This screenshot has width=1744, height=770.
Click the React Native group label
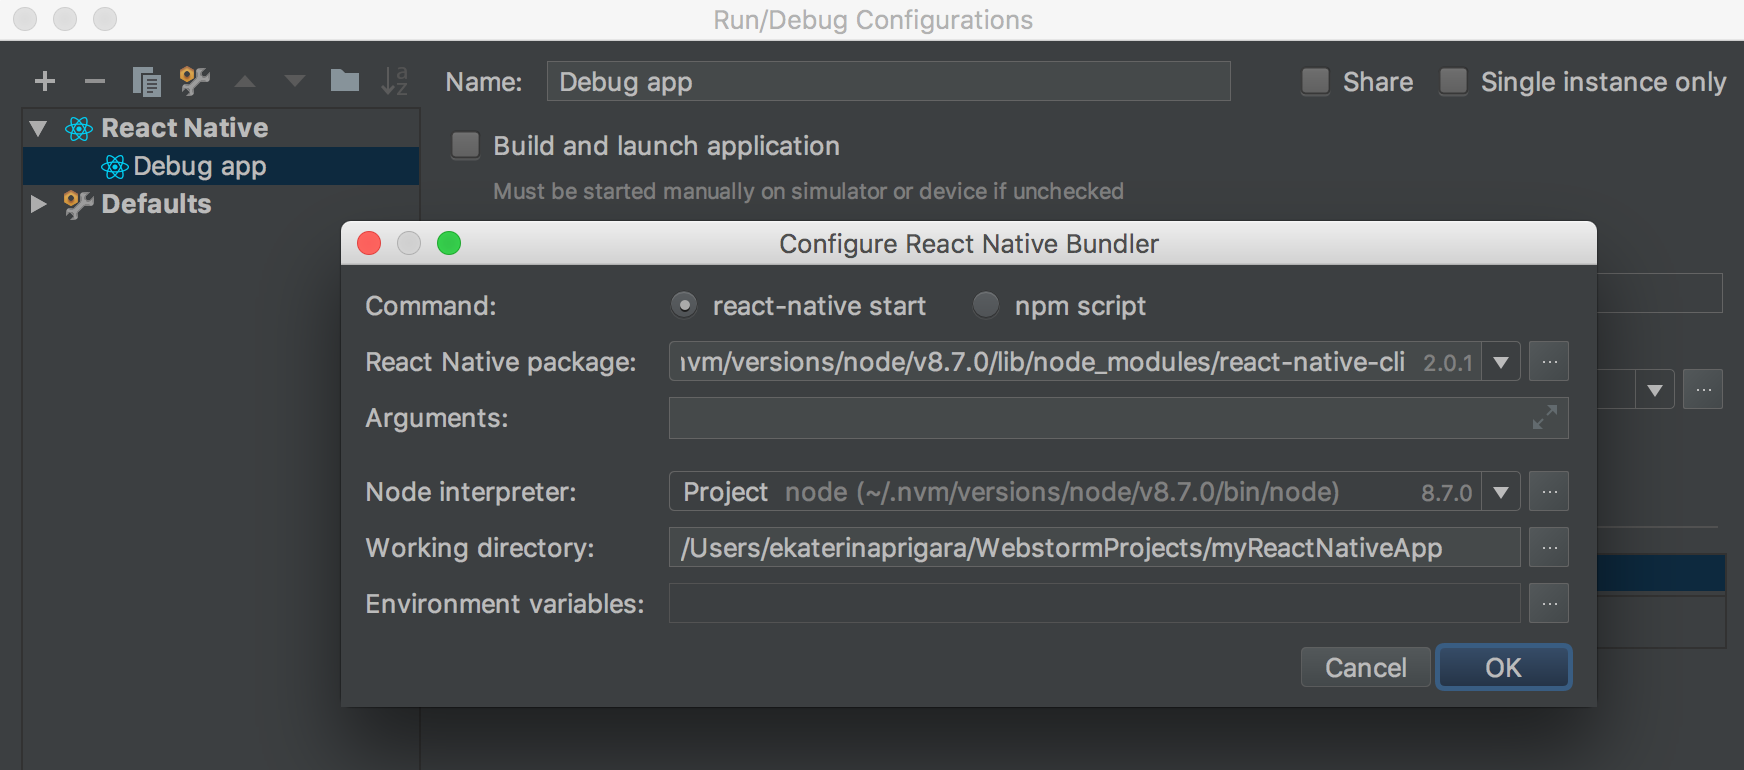coord(184,128)
